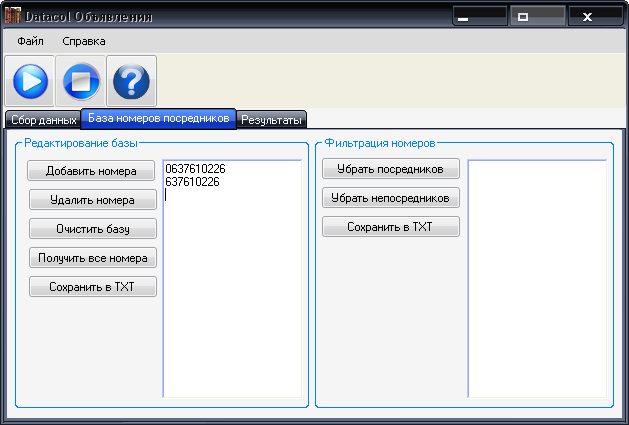629x425 pixels.
Task: Click the Удалить номера button
Action: pos(93,200)
